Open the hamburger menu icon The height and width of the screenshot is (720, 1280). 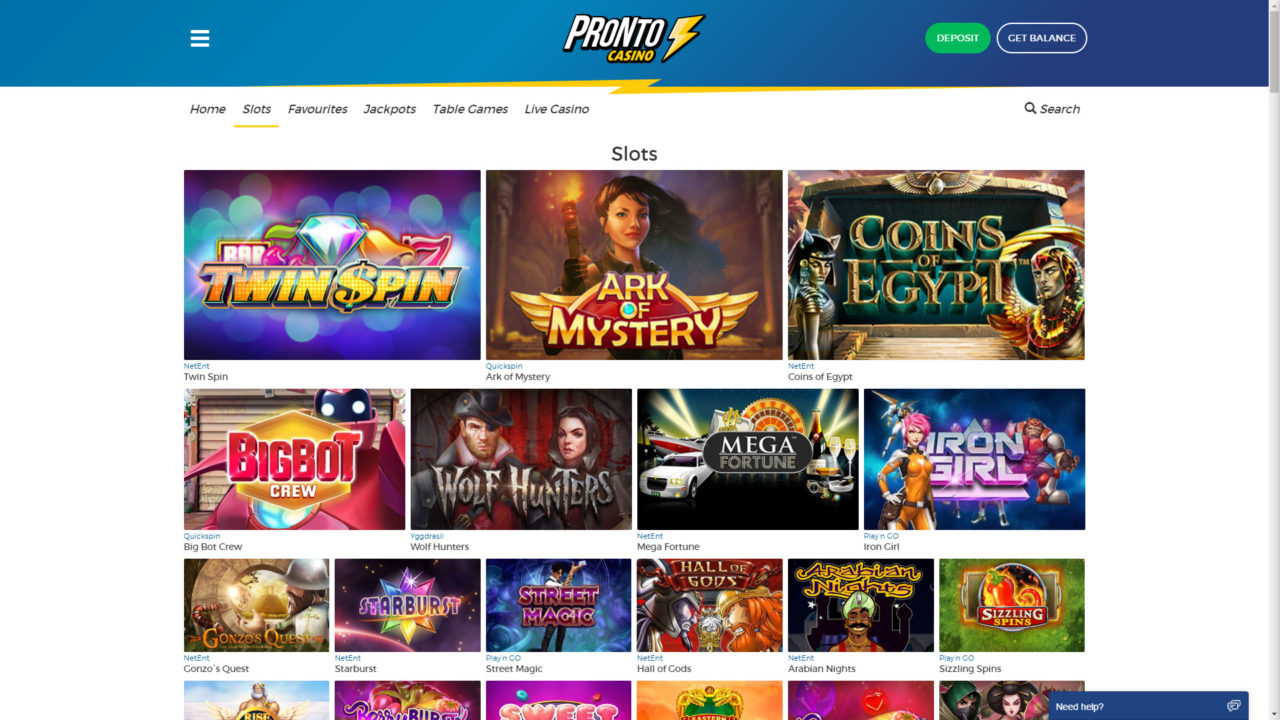[x=200, y=38]
